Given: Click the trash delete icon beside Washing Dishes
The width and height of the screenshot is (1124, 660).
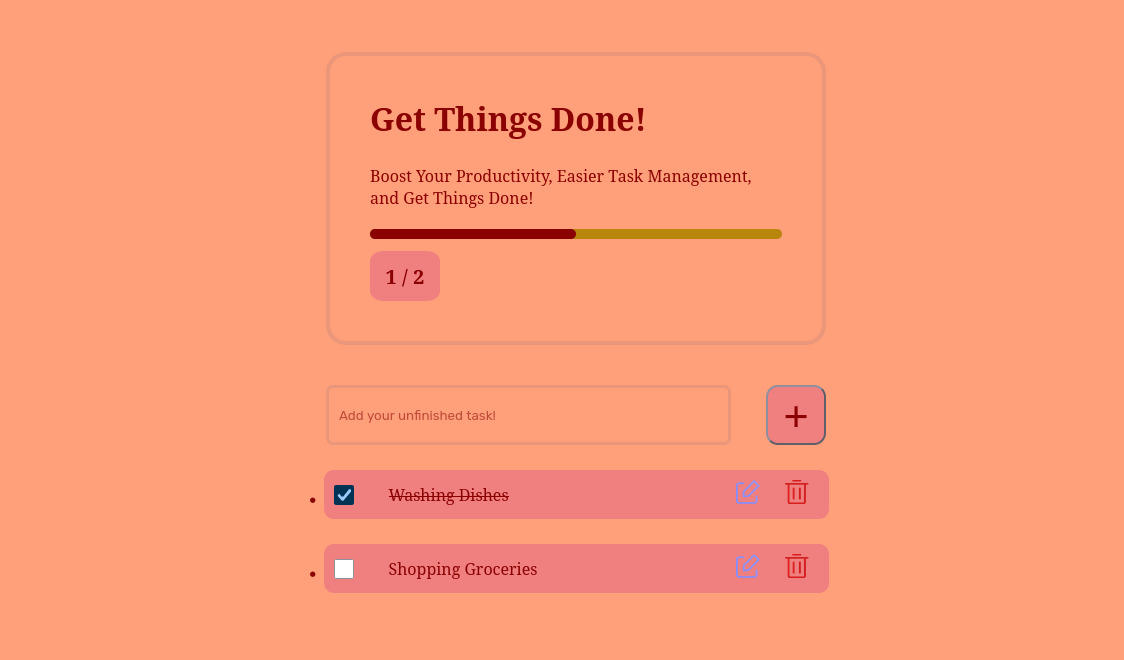Looking at the screenshot, I should tap(796, 492).
